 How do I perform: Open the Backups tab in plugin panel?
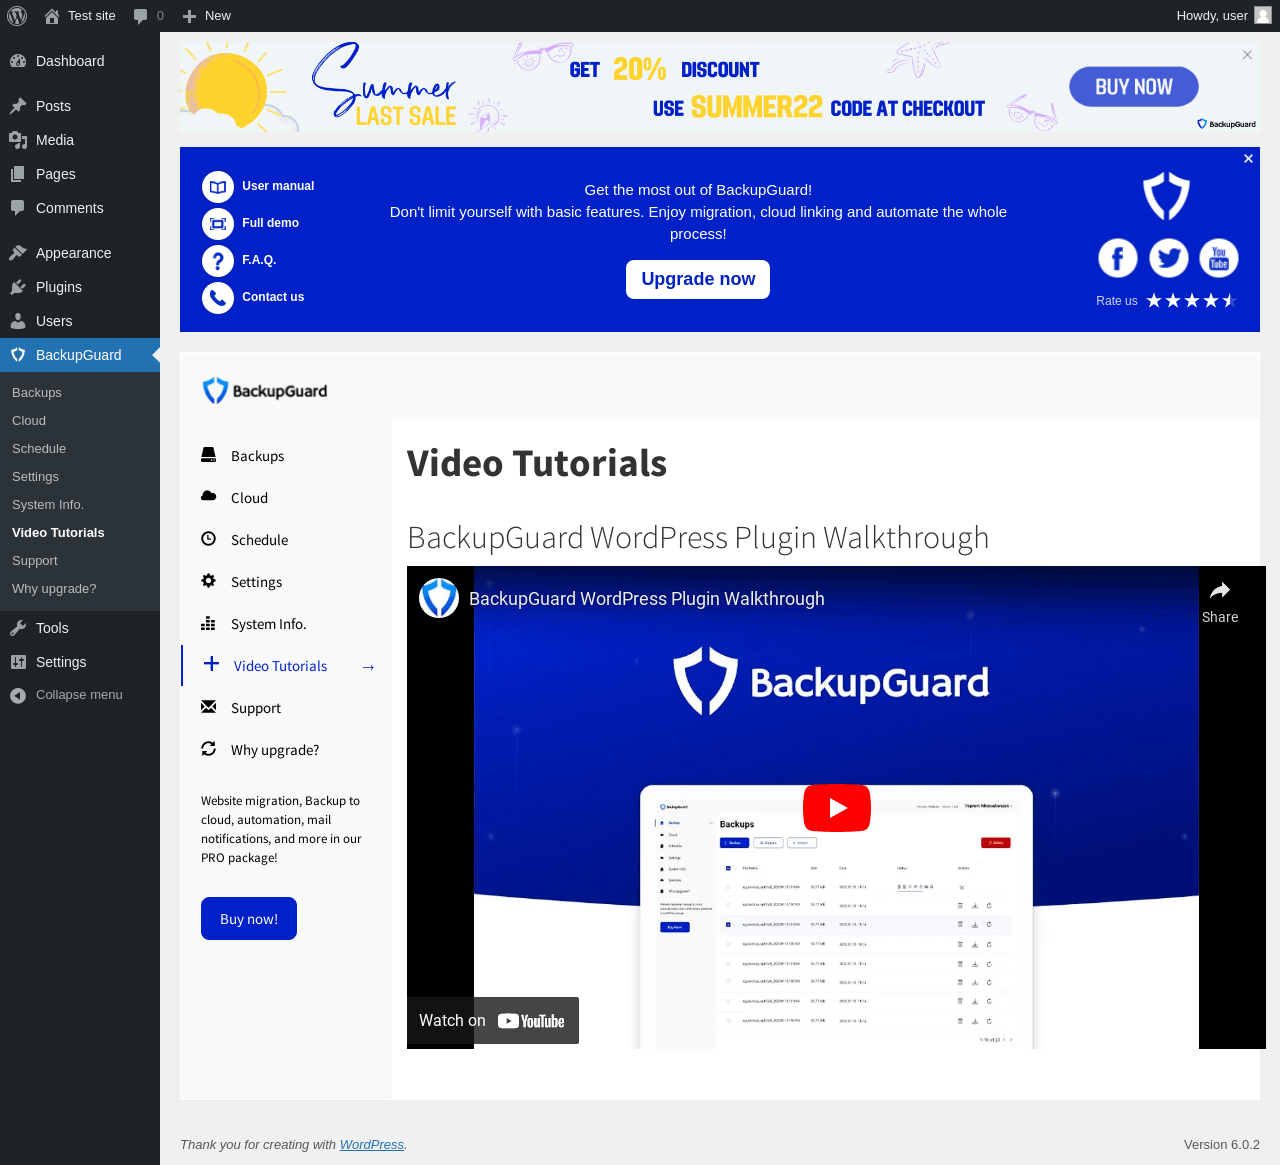coord(286,456)
